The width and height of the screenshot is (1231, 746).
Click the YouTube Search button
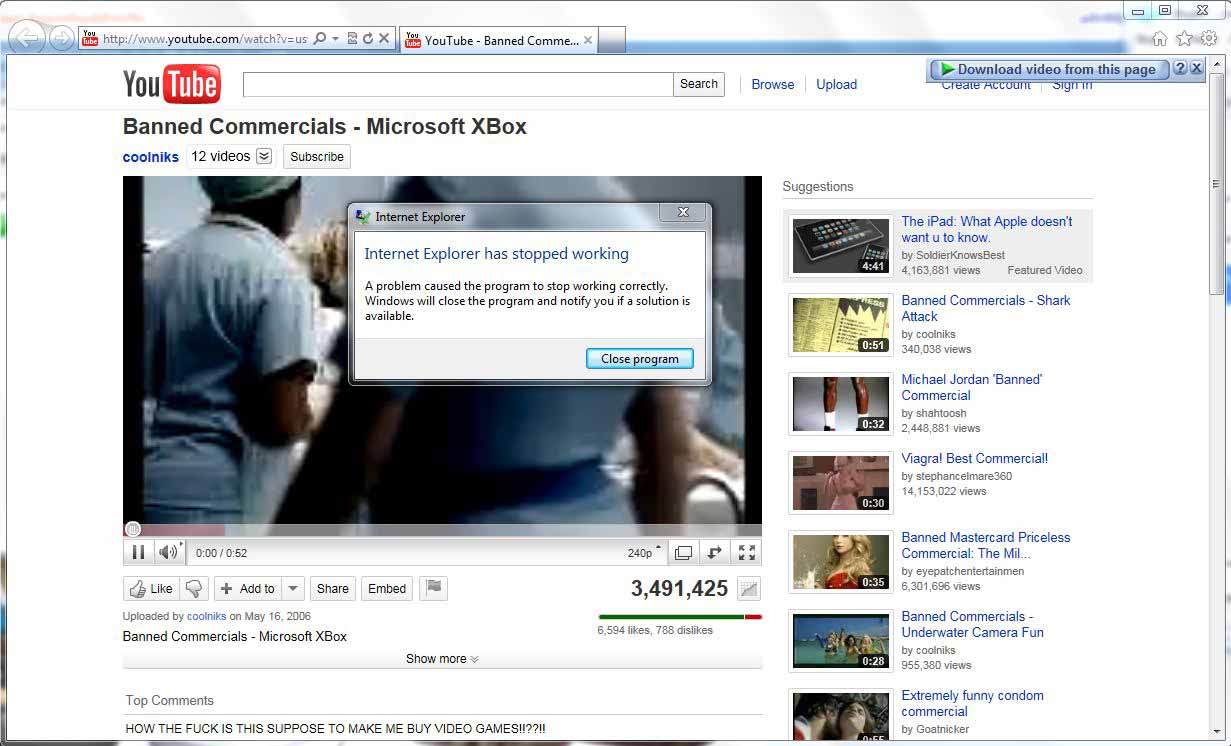point(699,84)
